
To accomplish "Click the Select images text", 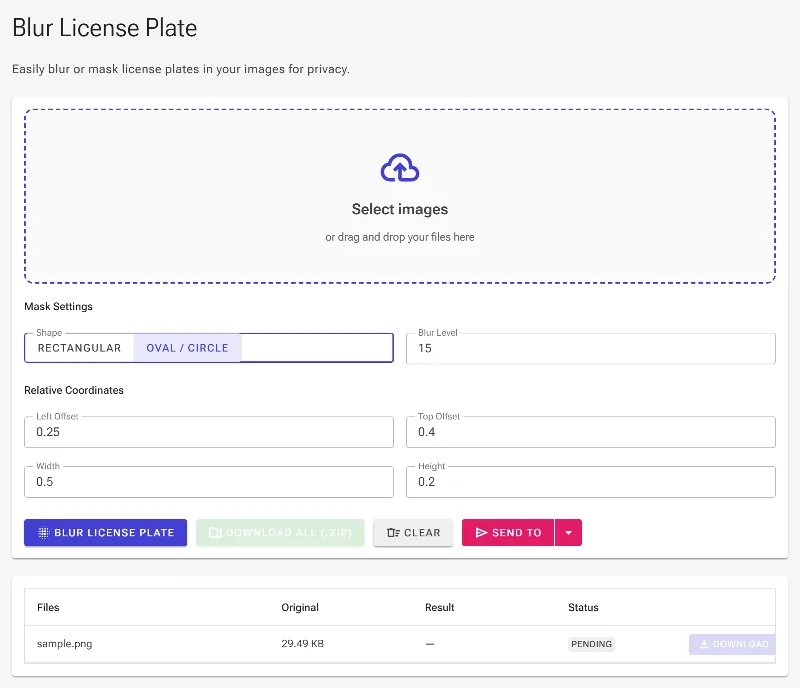I will pos(400,209).
